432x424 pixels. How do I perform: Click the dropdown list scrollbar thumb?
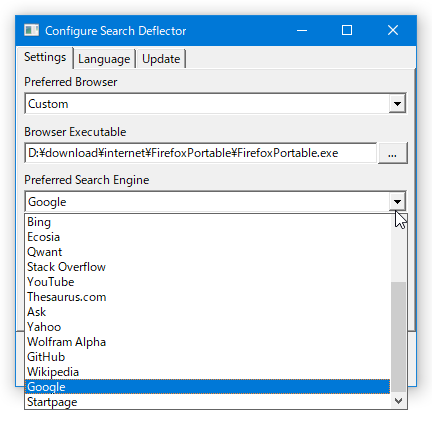(x=398, y=337)
